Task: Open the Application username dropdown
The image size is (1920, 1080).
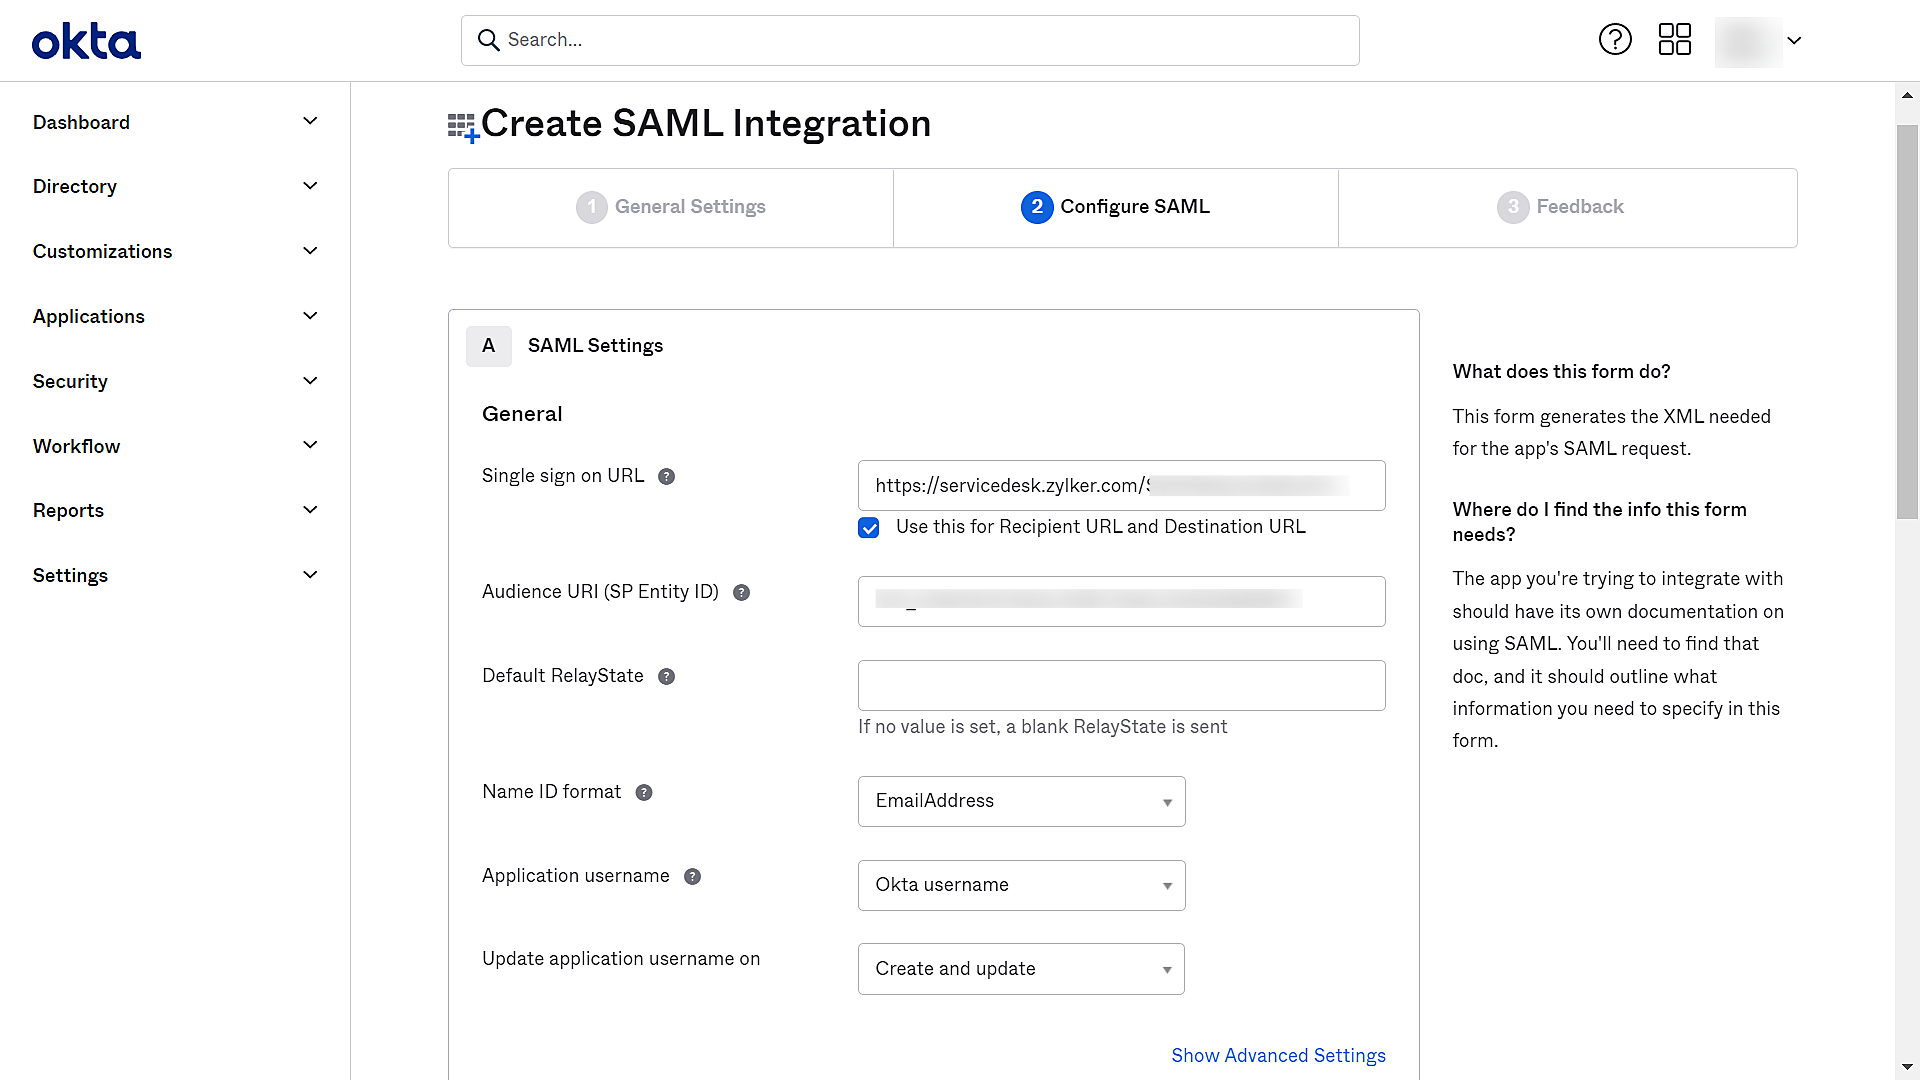Action: coord(1021,885)
